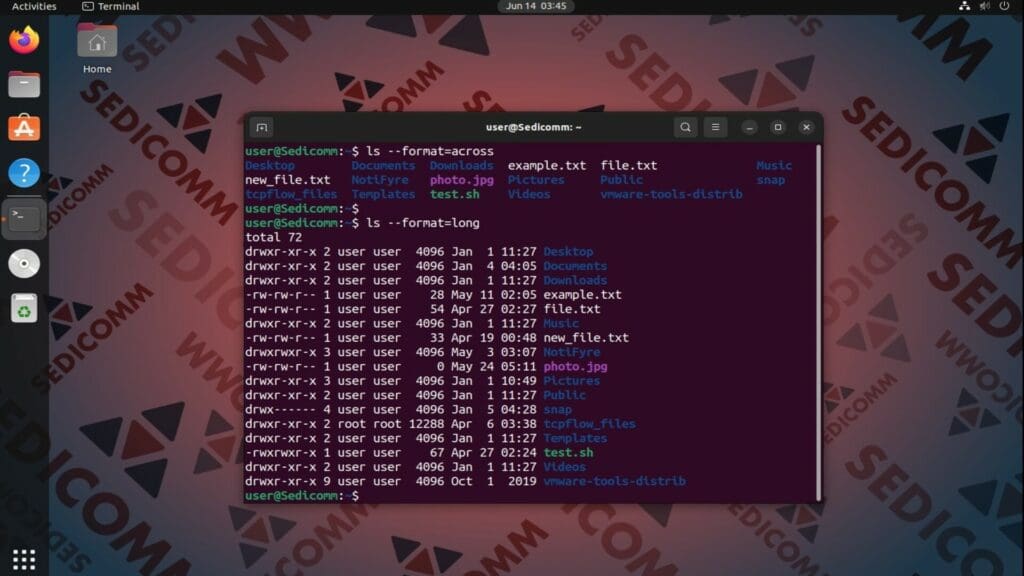Click Templates in the long listing
The width and height of the screenshot is (1024, 576).
575,438
